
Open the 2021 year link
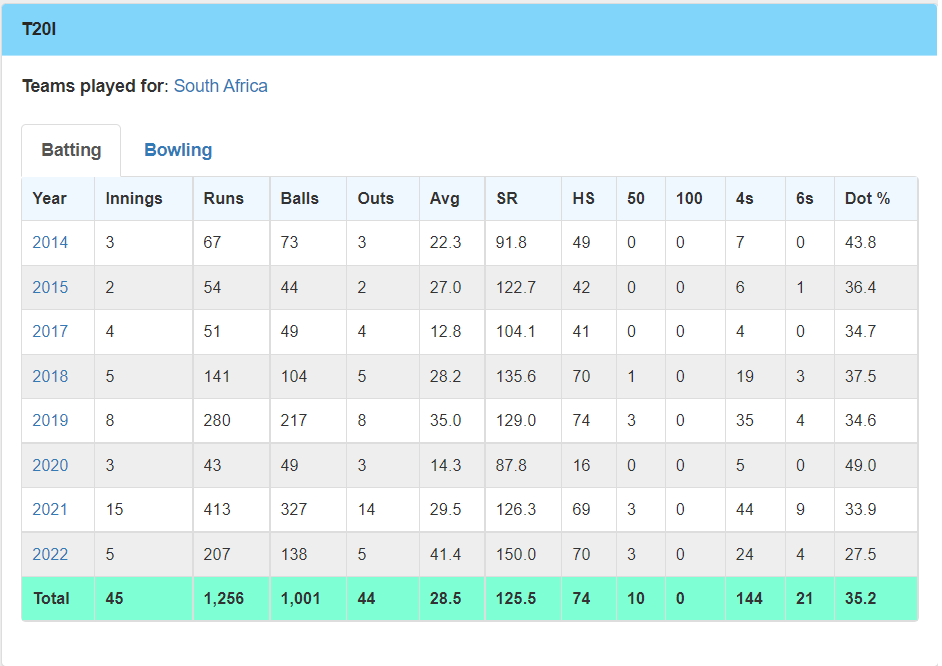click(50, 510)
